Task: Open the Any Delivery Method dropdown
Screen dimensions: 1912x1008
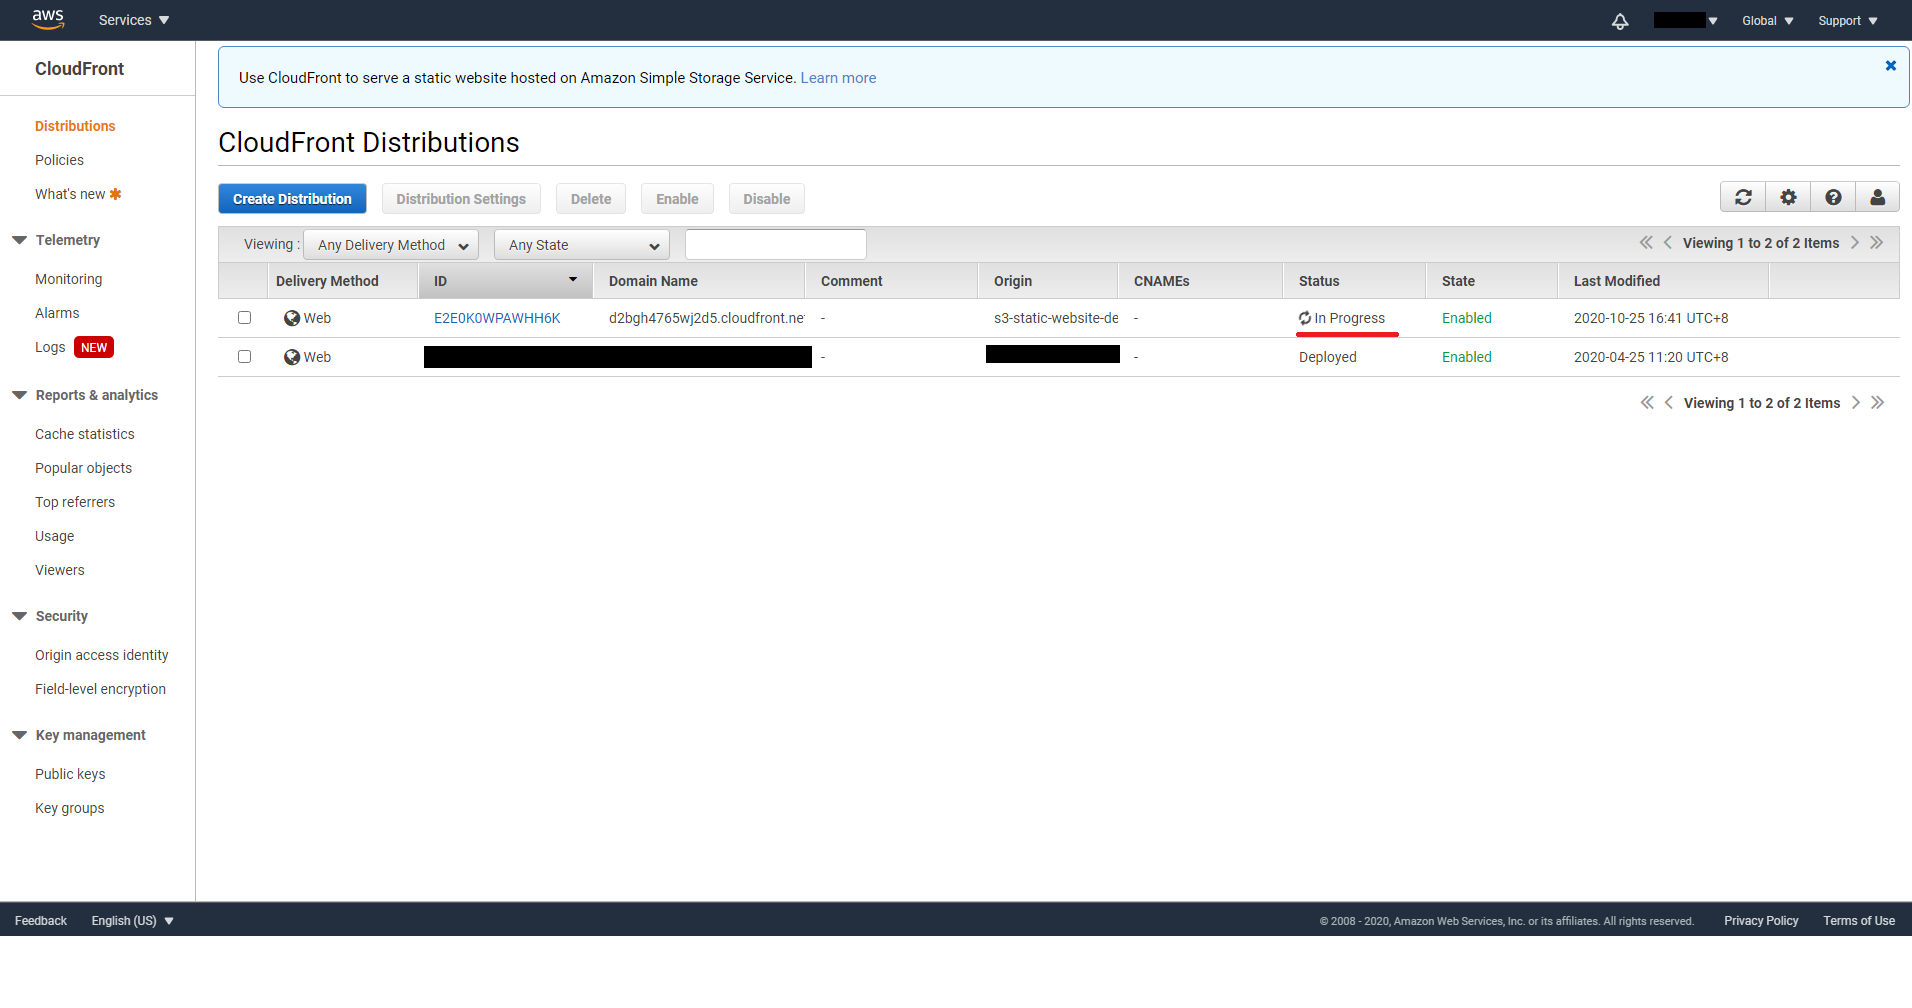Action: (391, 245)
